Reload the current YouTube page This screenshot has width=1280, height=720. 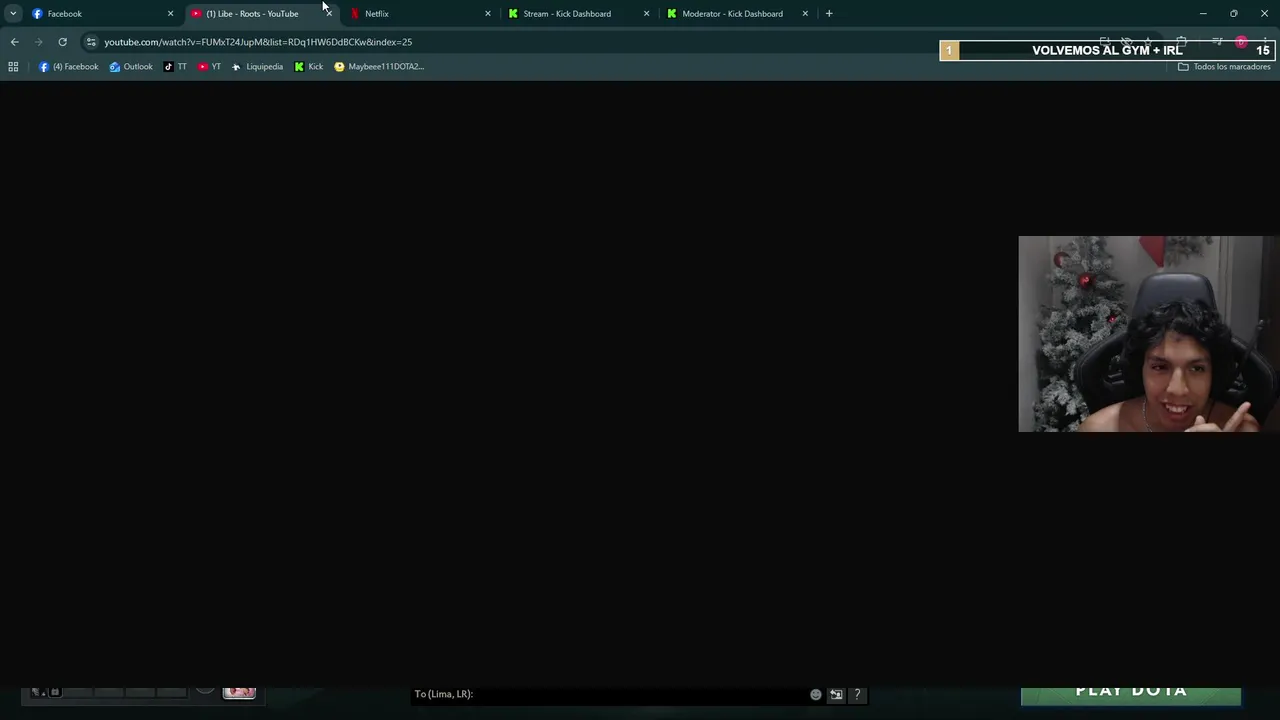click(62, 42)
